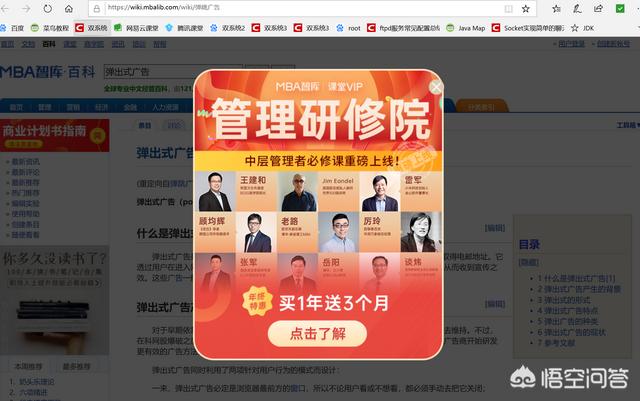Click the browser refresh icon

click(48, 8)
